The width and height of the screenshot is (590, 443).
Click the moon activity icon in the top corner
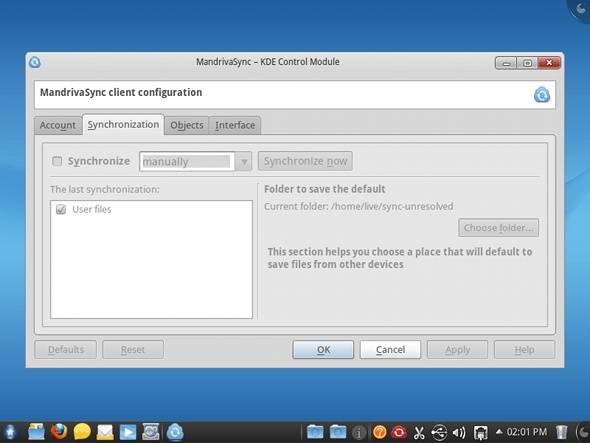pyautogui.click(x=581, y=9)
